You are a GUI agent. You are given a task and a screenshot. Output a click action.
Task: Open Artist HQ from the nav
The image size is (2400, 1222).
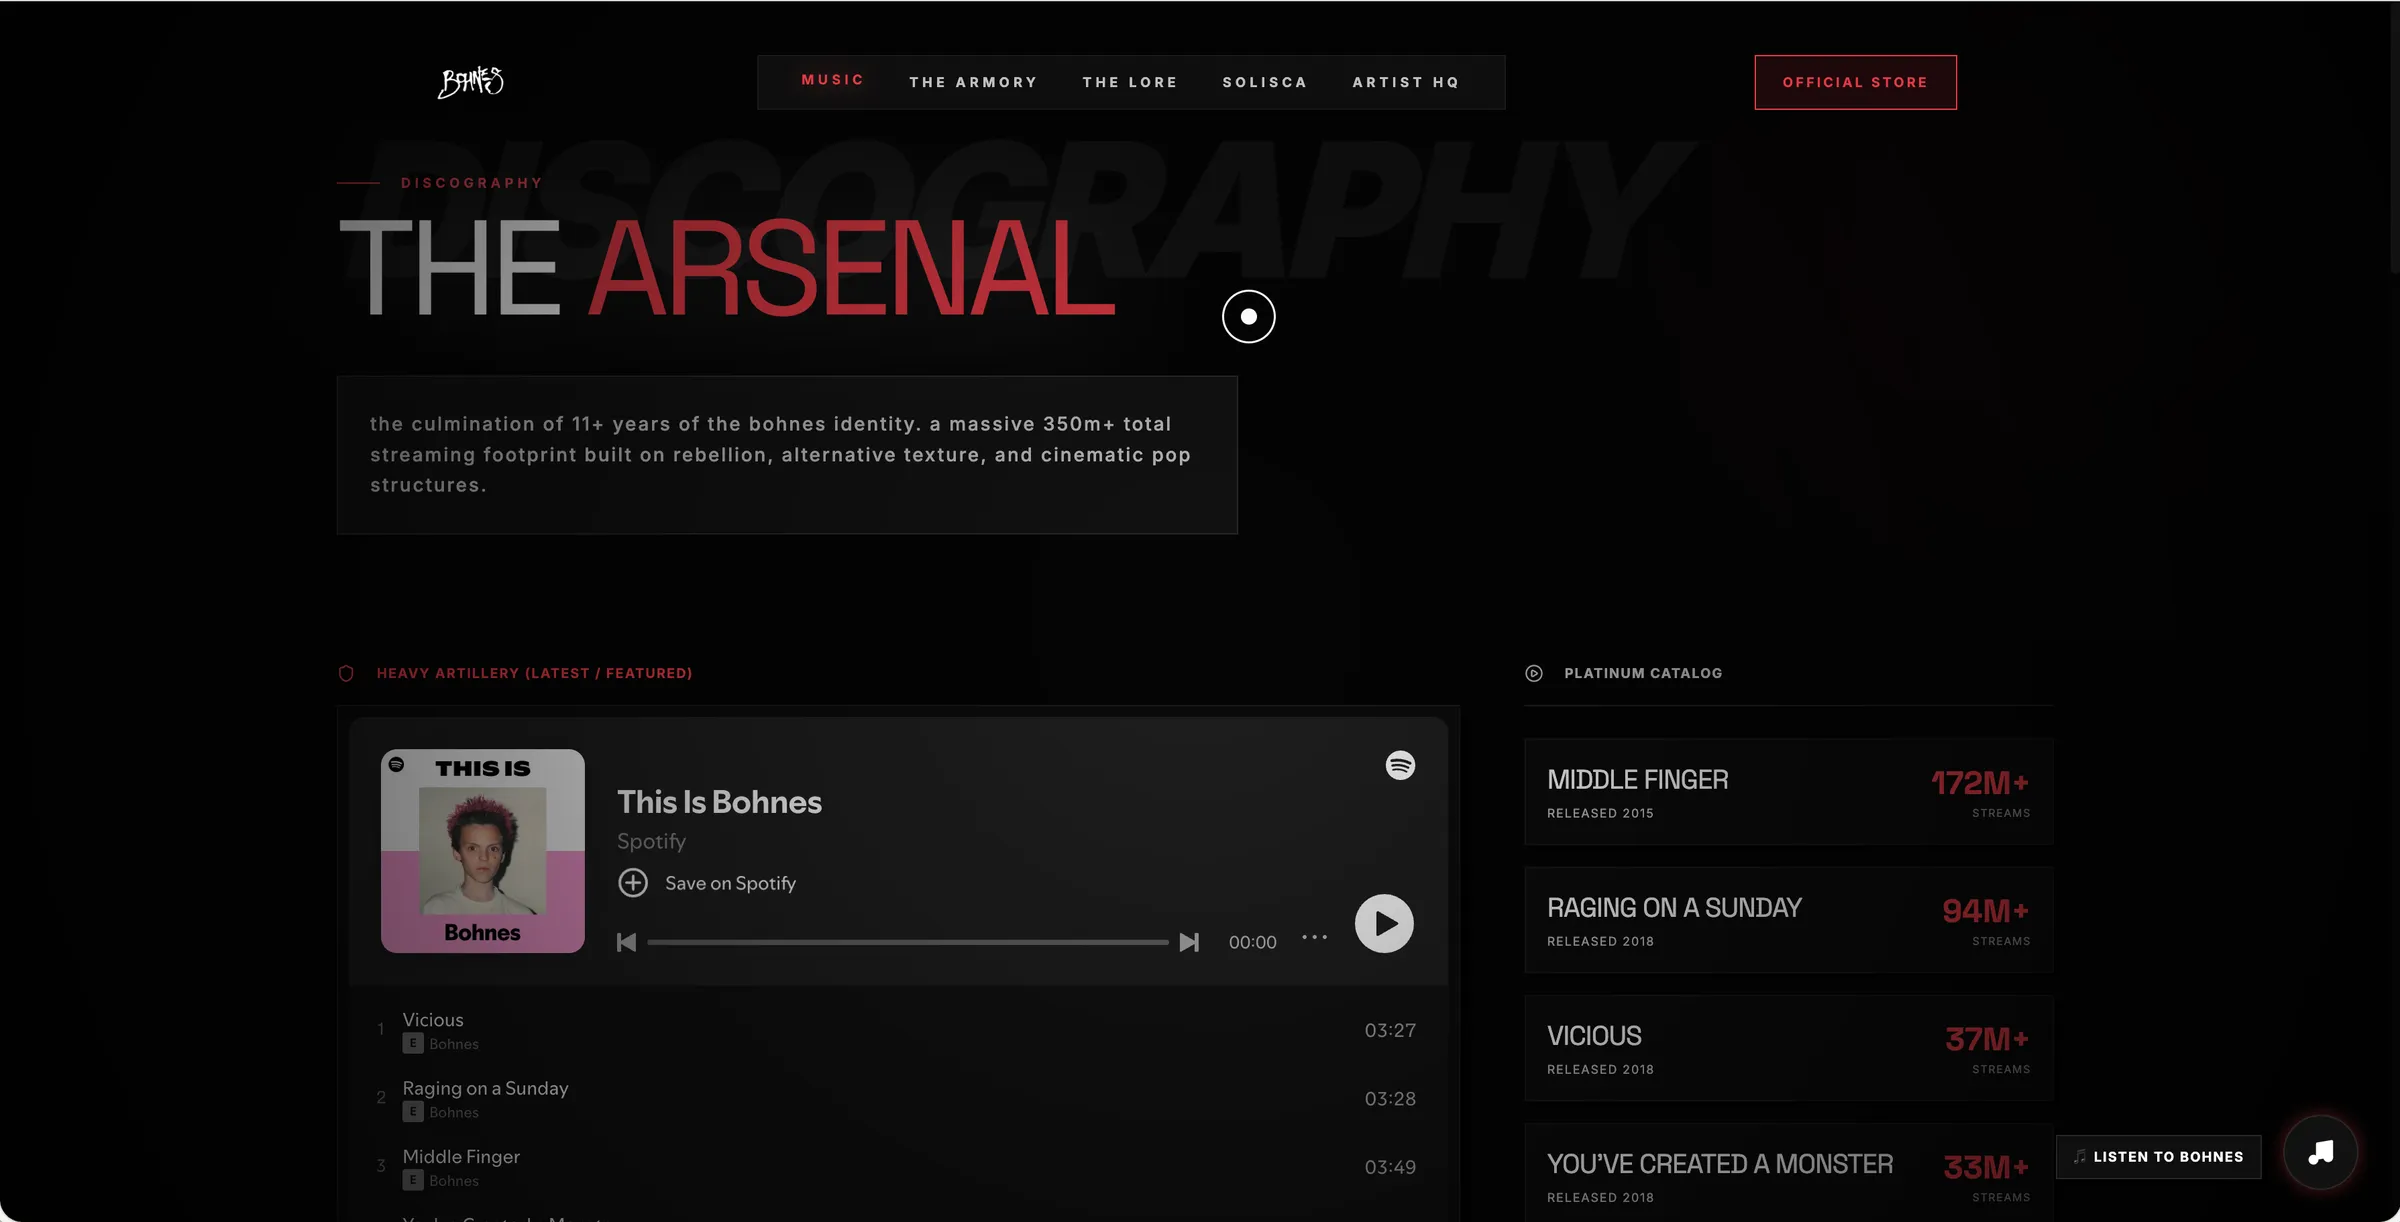click(x=1406, y=82)
